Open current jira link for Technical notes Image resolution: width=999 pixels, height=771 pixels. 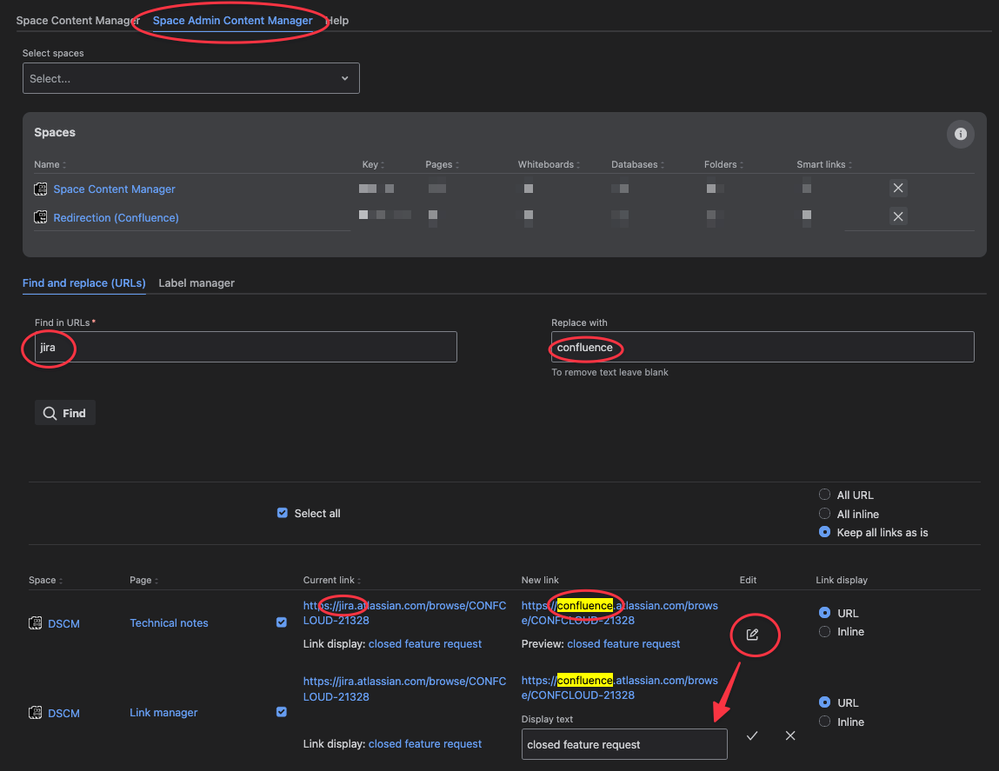(405, 613)
